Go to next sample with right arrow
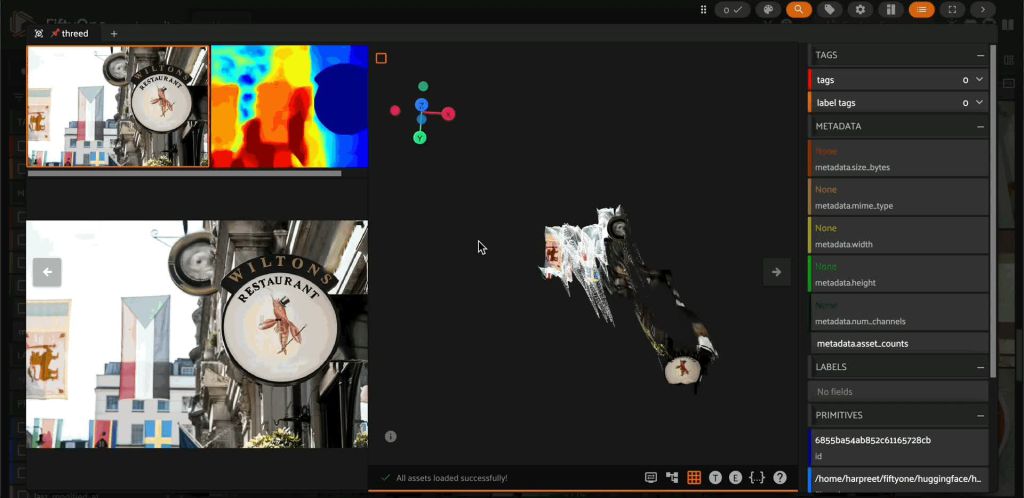This screenshot has width=1024, height=498. [776, 272]
